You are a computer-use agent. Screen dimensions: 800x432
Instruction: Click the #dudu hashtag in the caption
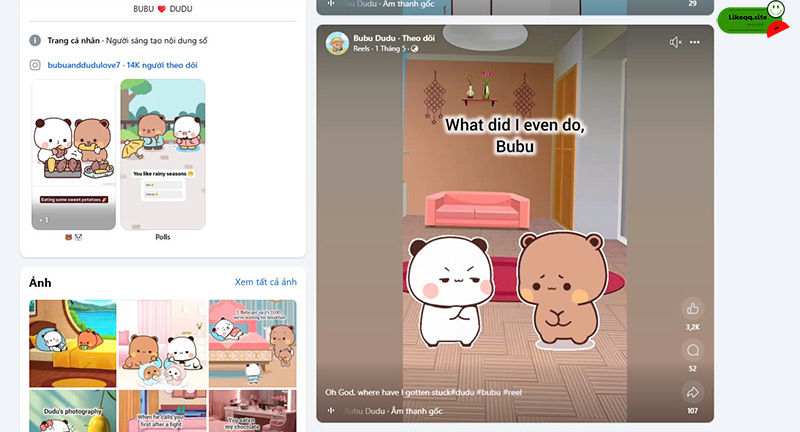point(462,392)
